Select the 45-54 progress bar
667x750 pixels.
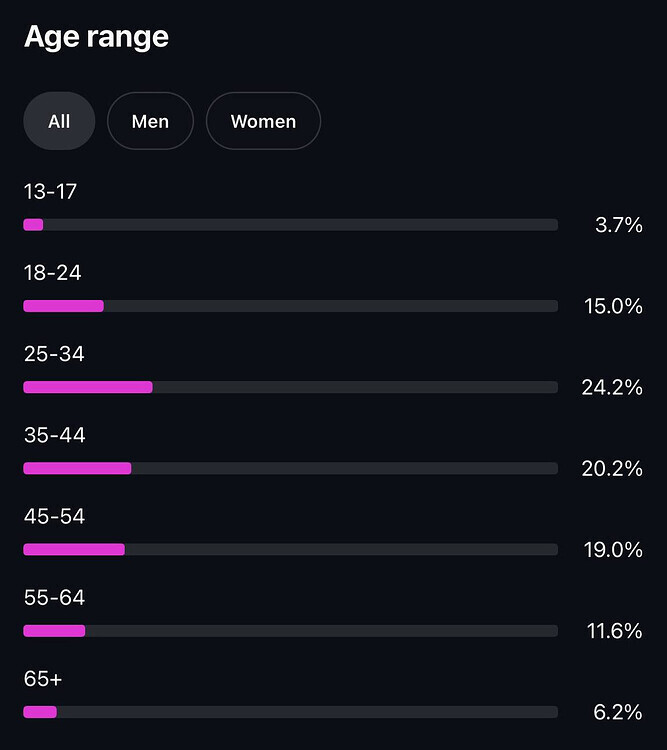290,549
